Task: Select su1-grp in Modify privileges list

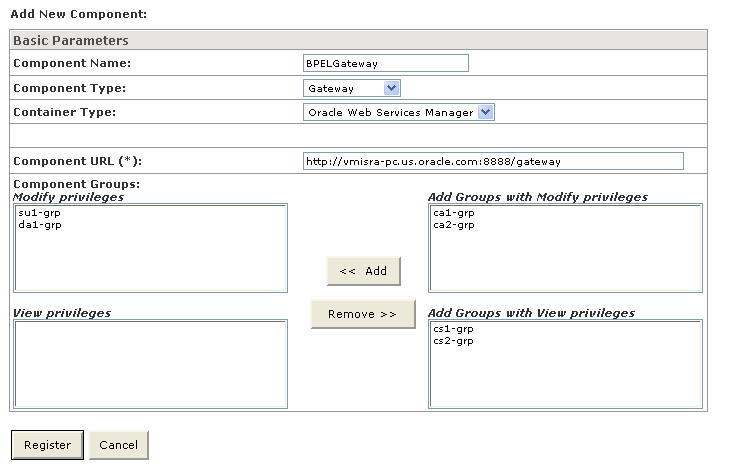Action: tap(37, 213)
